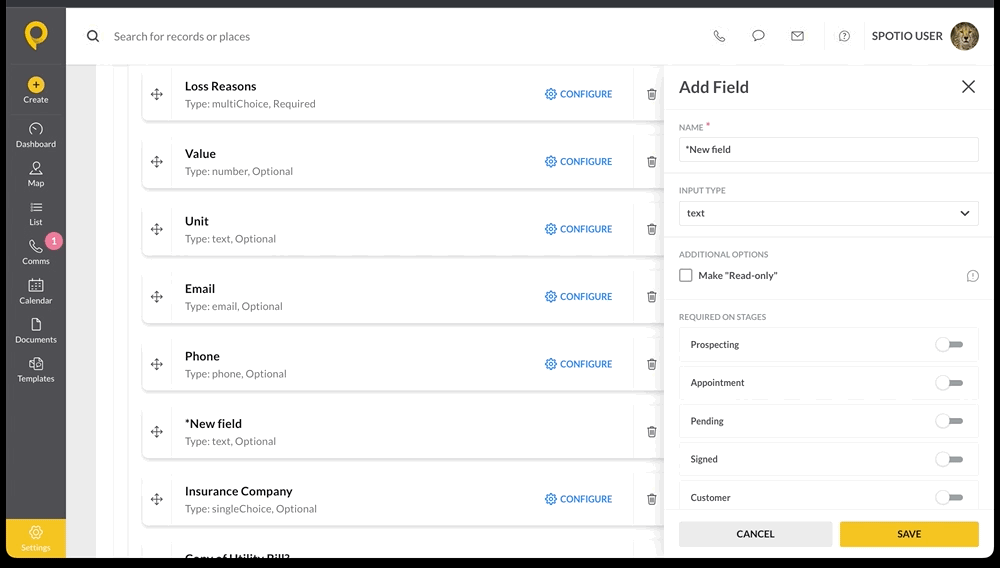This screenshot has height=568, width=1000.
Task: Click CANCEL in Add Field panel
Action: click(x=755, y=534)
